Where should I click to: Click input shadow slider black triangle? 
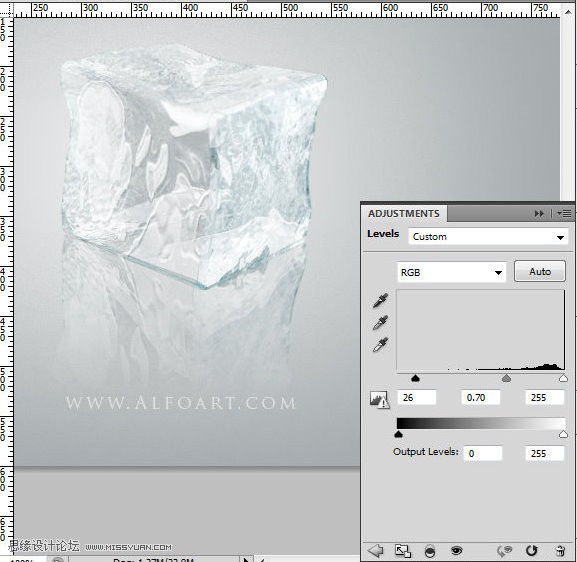[x=415, y=378]
